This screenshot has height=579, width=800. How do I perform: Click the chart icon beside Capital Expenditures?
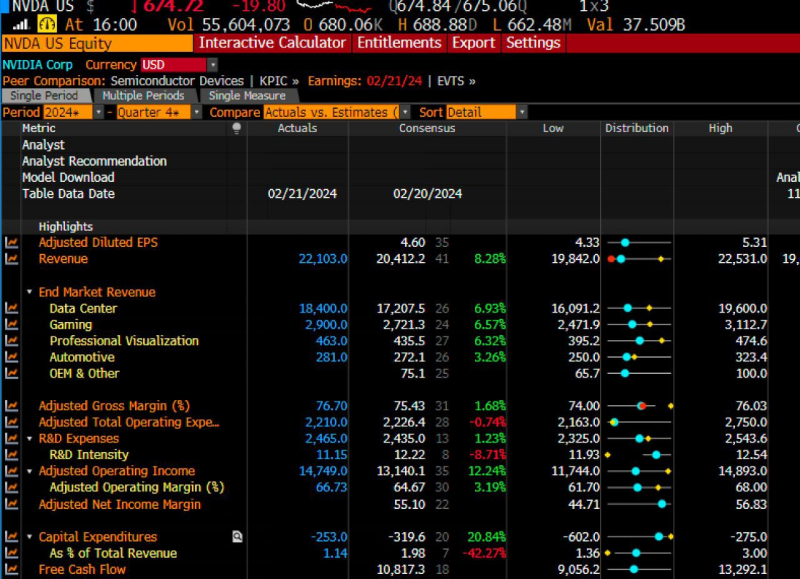pos(11,537)
